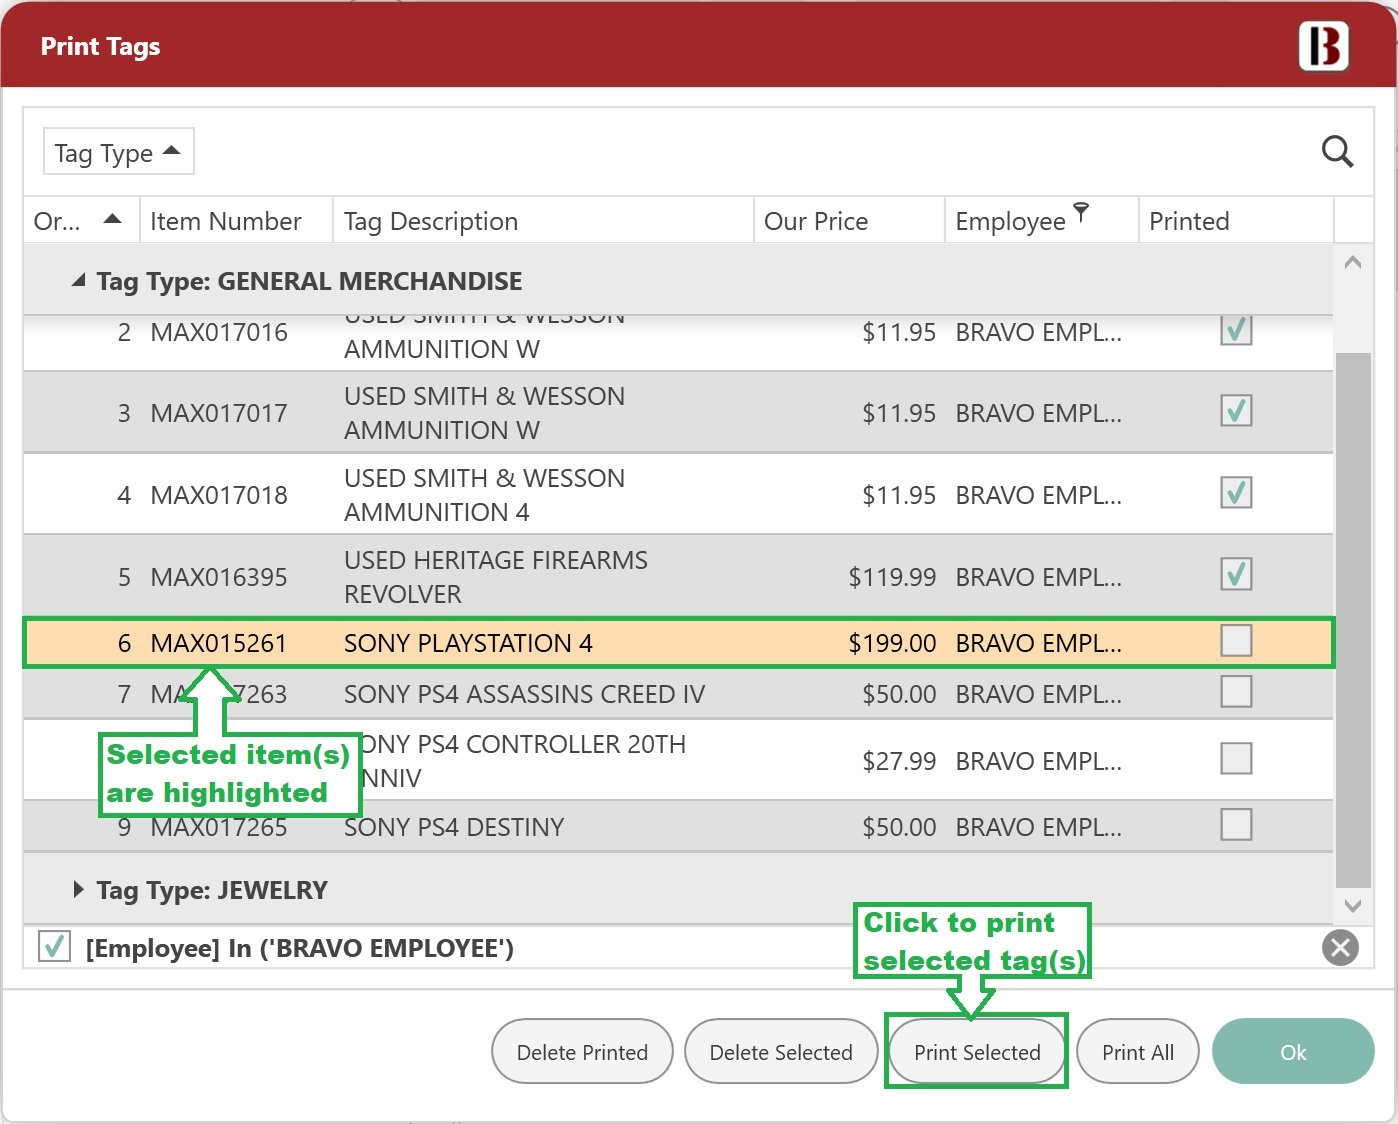The image size is (1398, 1124).
Task: Toggle Printed checkbox for MAX017018
Action: [x=1236, y=493]
